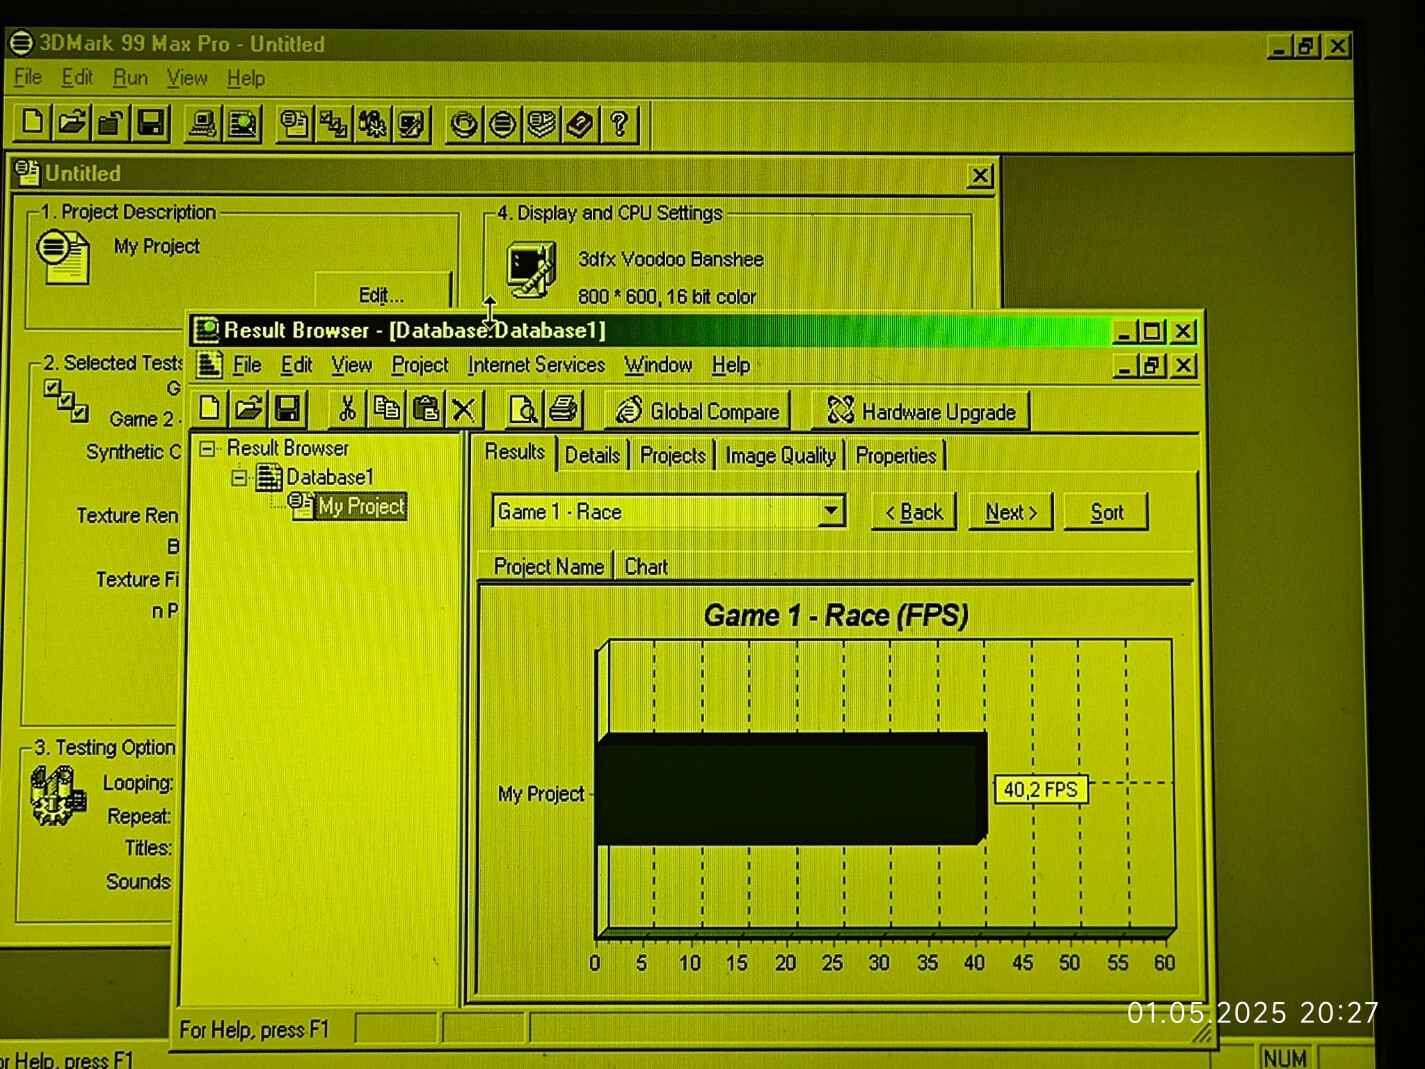
Task: Click the Hardware Upgrade button
Action: (x=920, y=411)
